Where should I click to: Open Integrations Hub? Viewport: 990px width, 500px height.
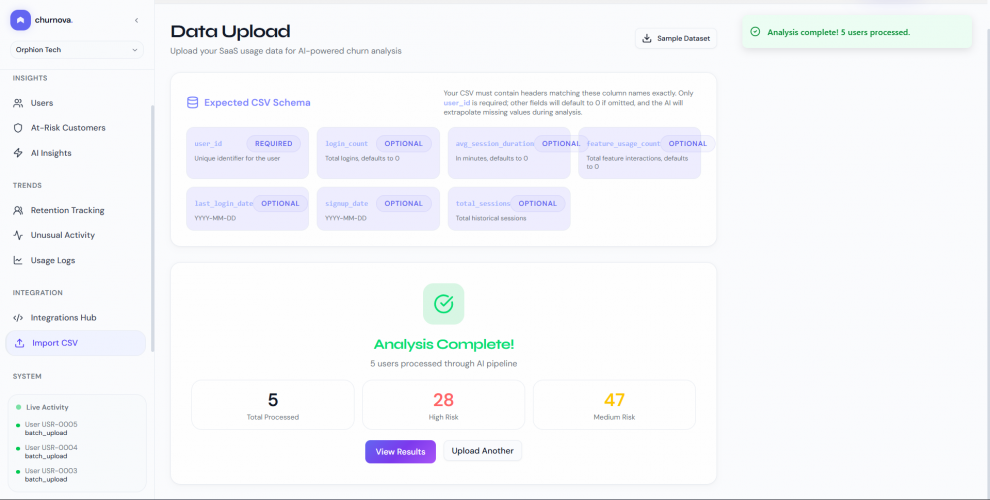click(x=76, y=318)
